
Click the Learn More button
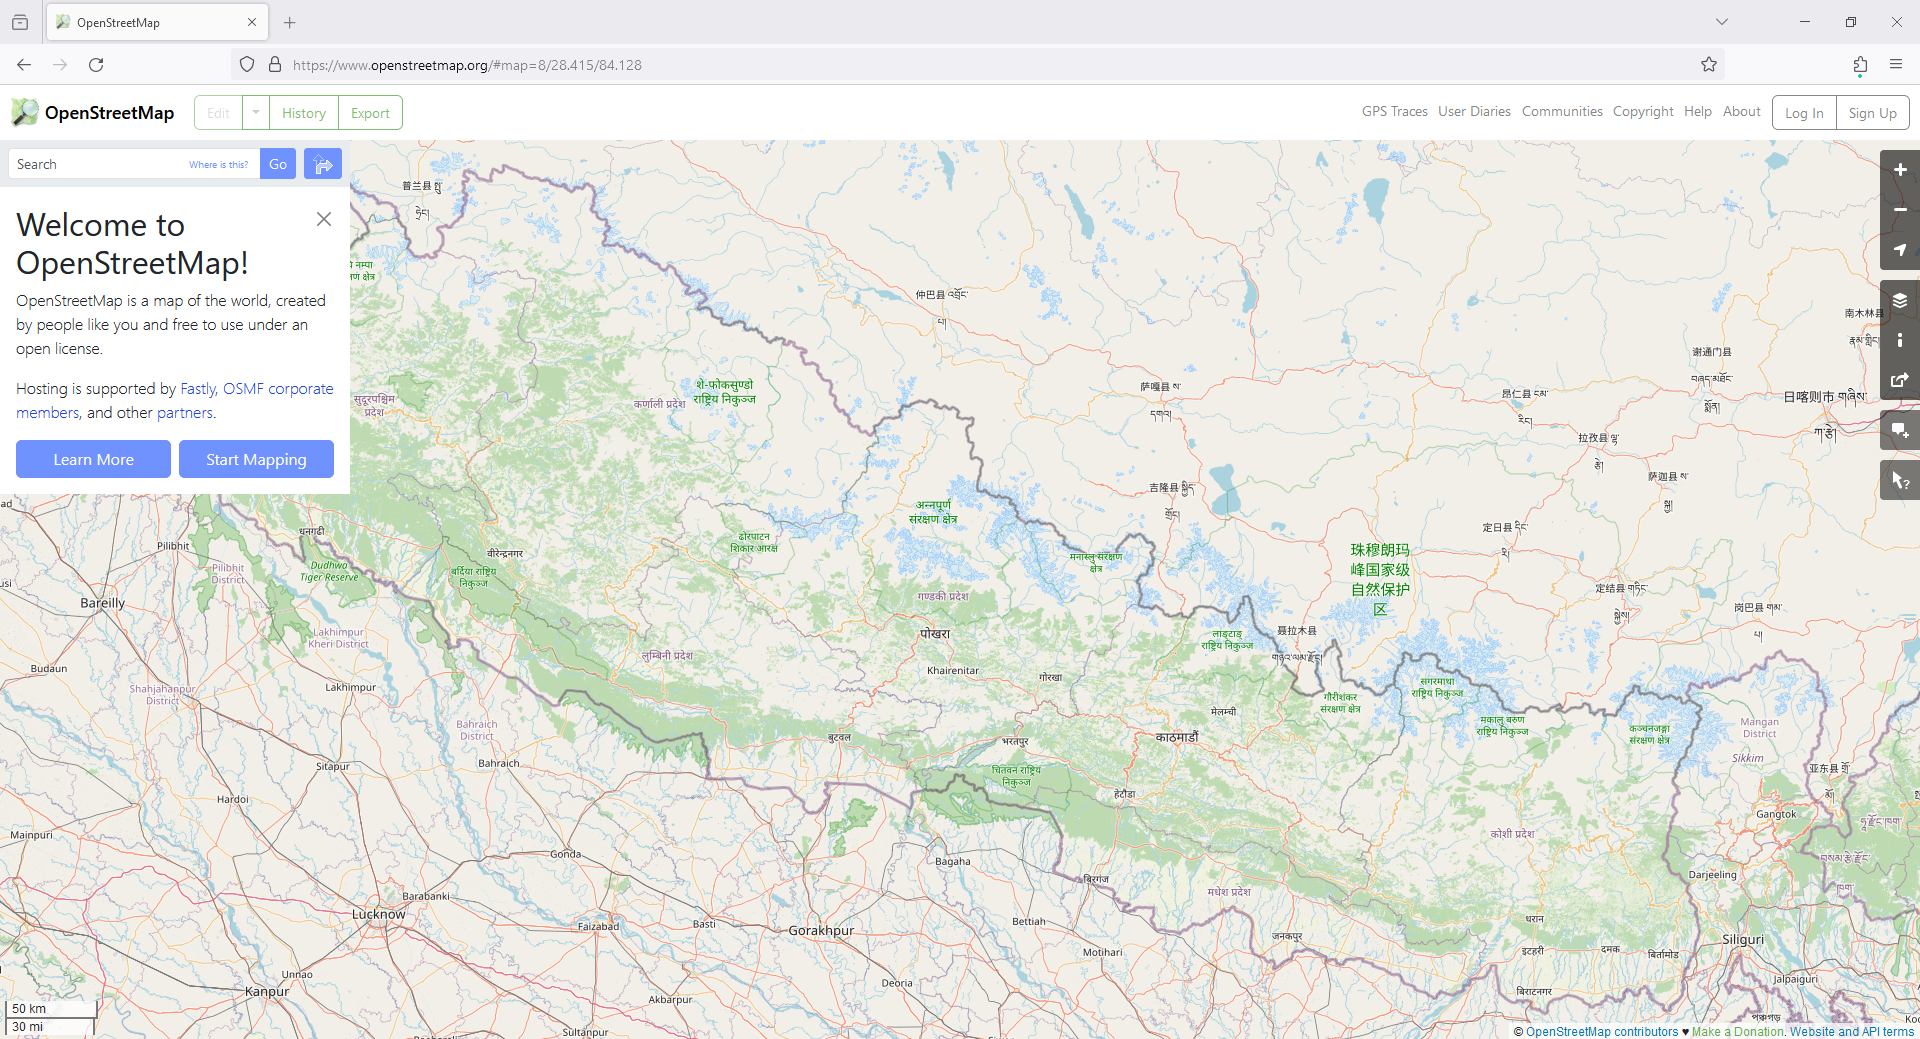tap(93, 459)
